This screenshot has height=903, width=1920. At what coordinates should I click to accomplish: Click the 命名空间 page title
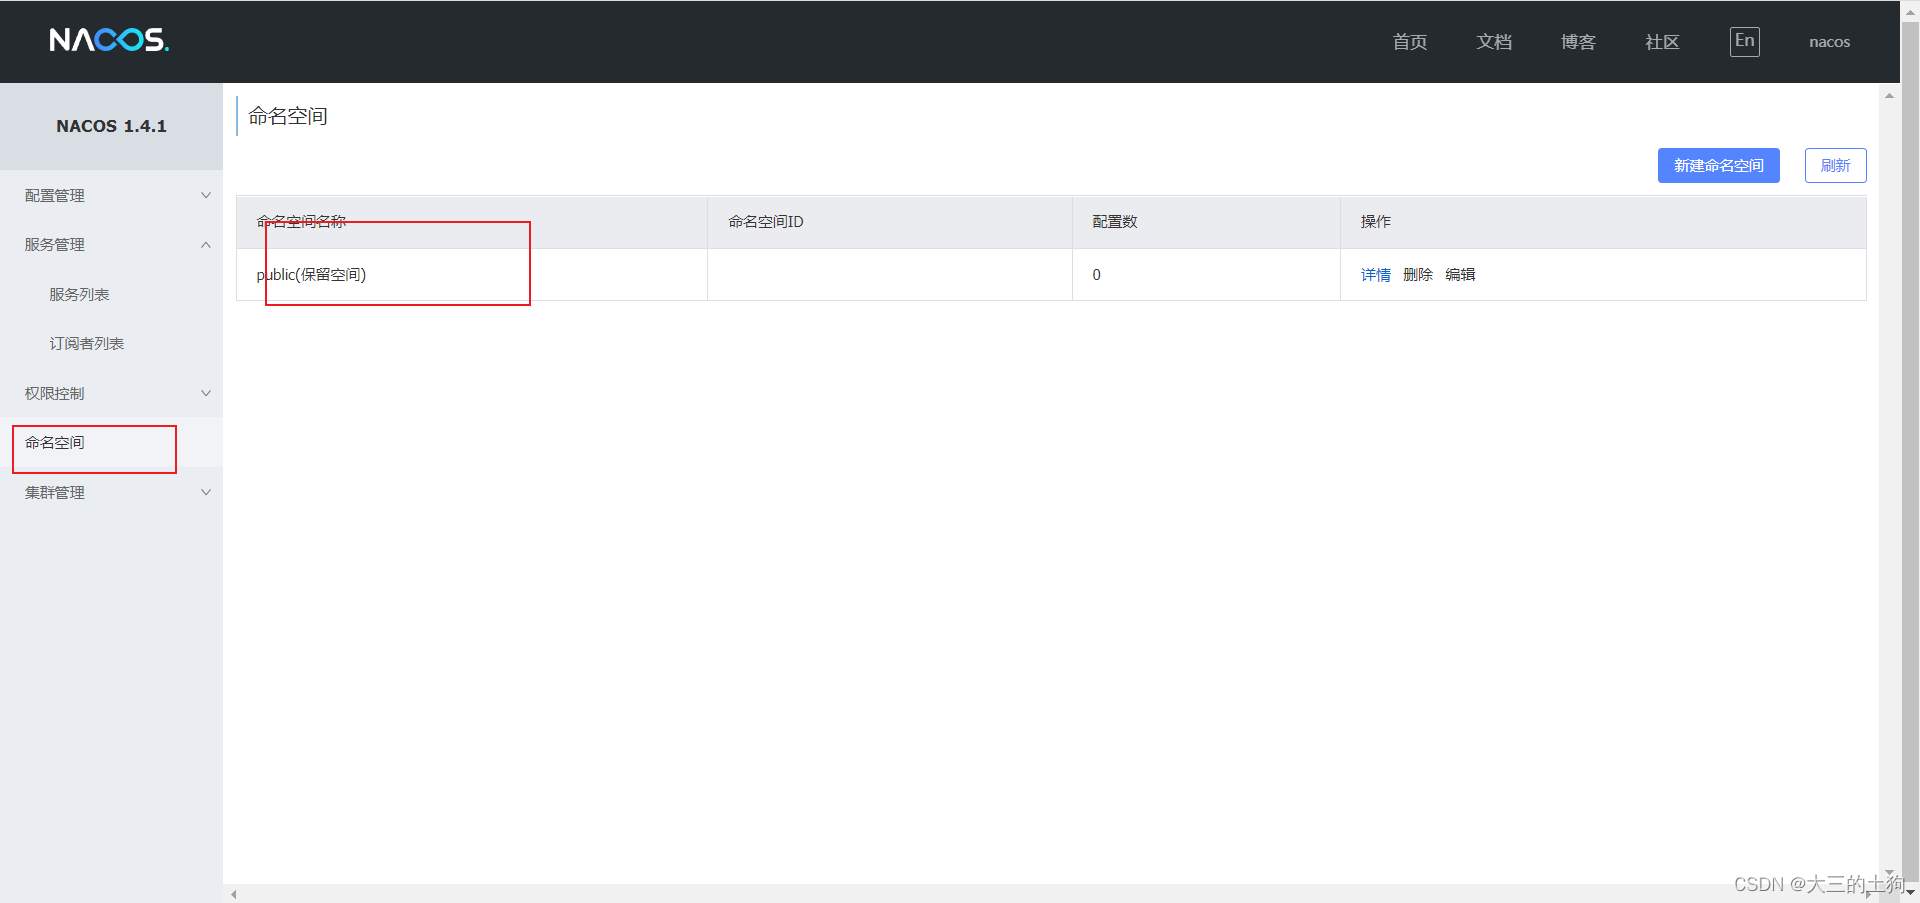click(288, 116)
